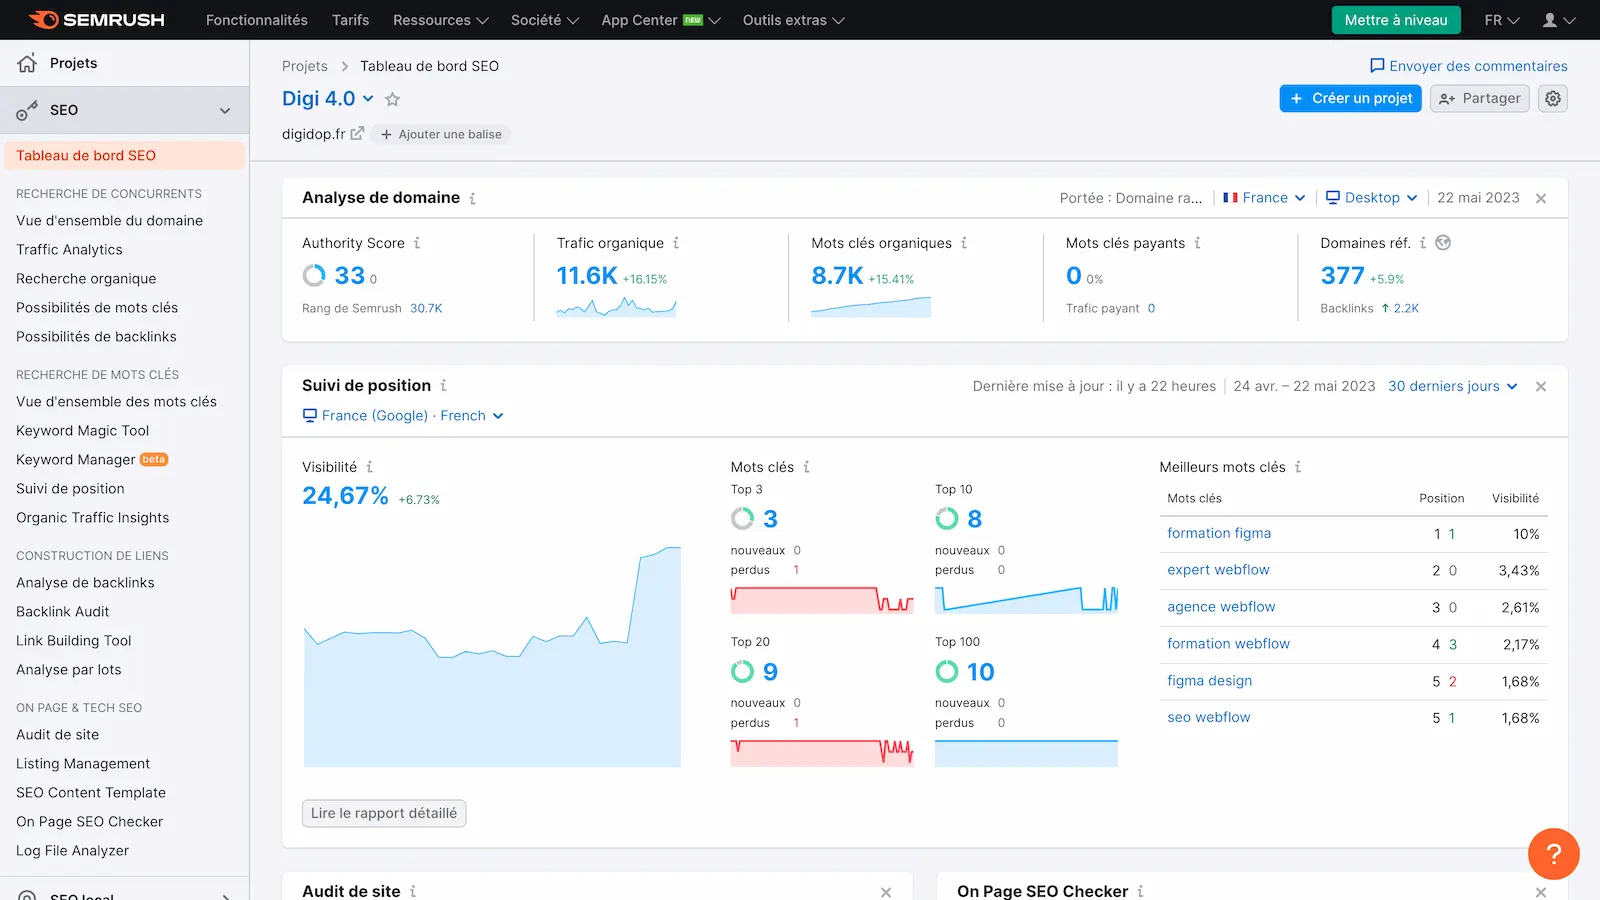Close the Suivi de position widget
The height and width of the screenshot is (900, 1600).
[x=1541, y=386]
